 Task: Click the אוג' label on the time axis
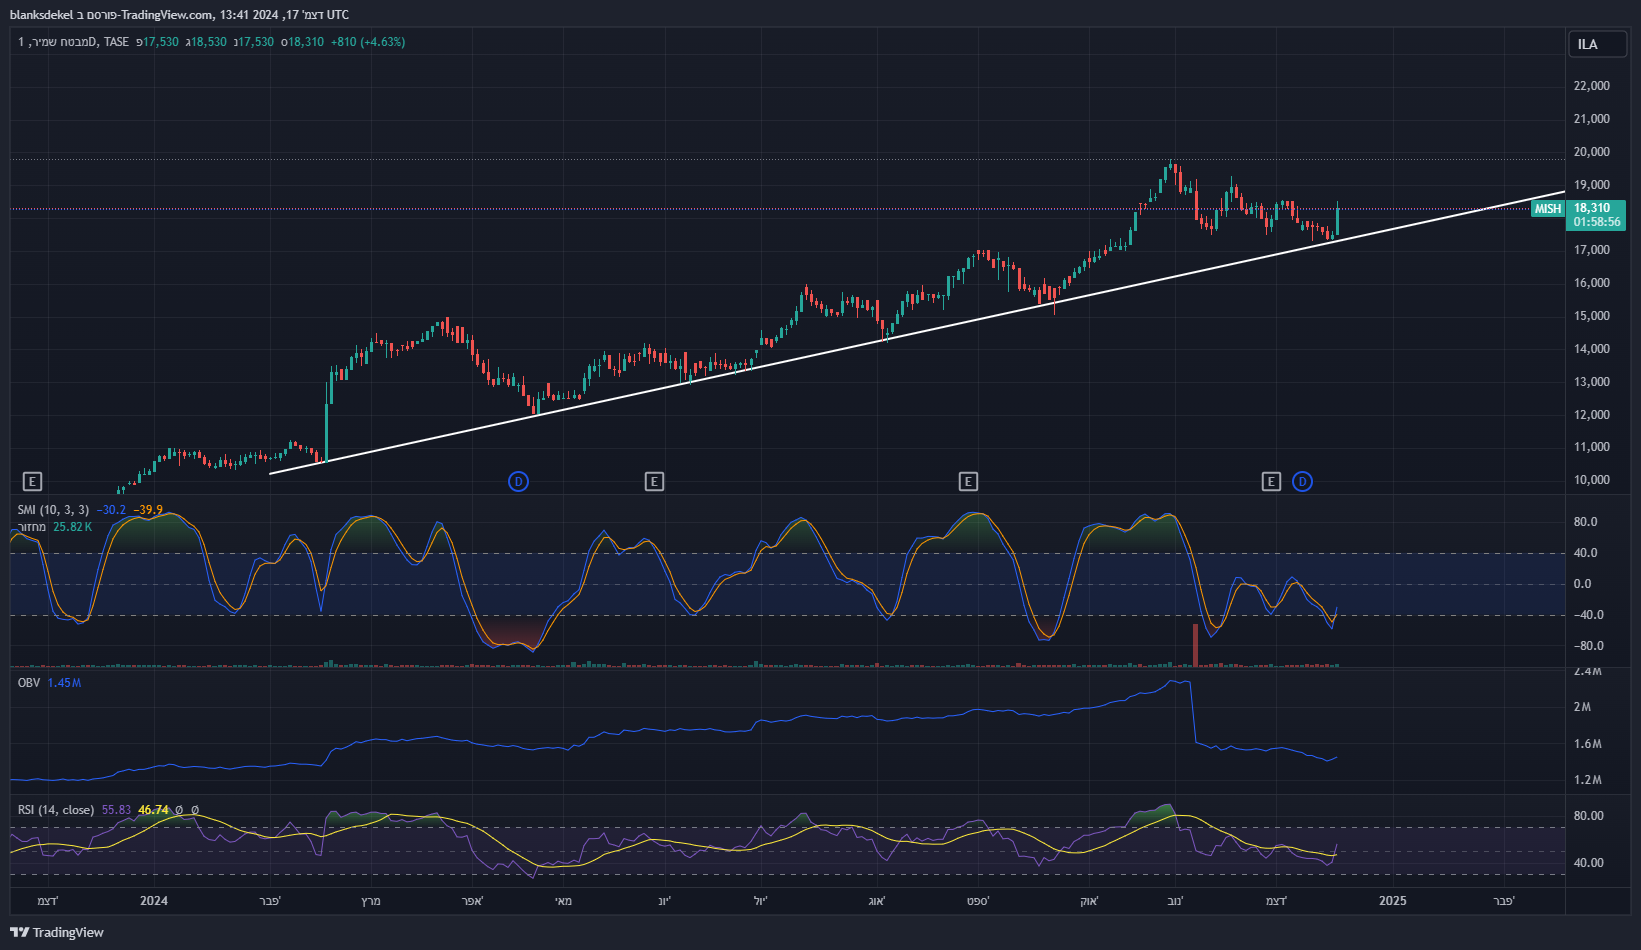point(877,901)
